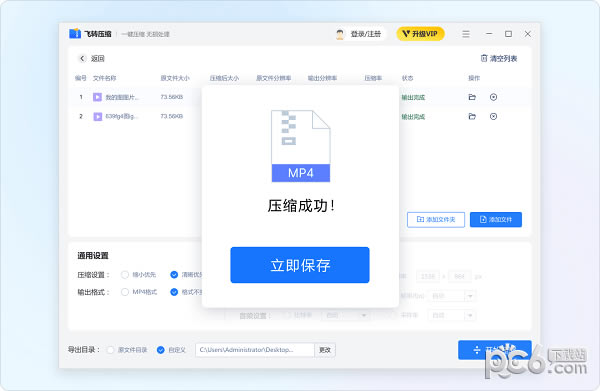Viewport: 600px width, 391px height.
Task: Open output folder for file row 2
Action: 472,116
